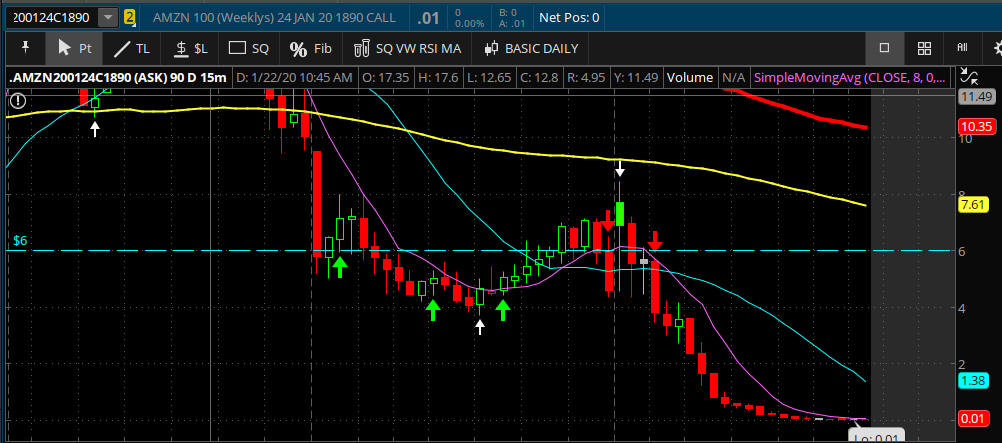Select the SQ rectangle drawing tool
The image size is (1002, 443).
(x=249, y=48)
